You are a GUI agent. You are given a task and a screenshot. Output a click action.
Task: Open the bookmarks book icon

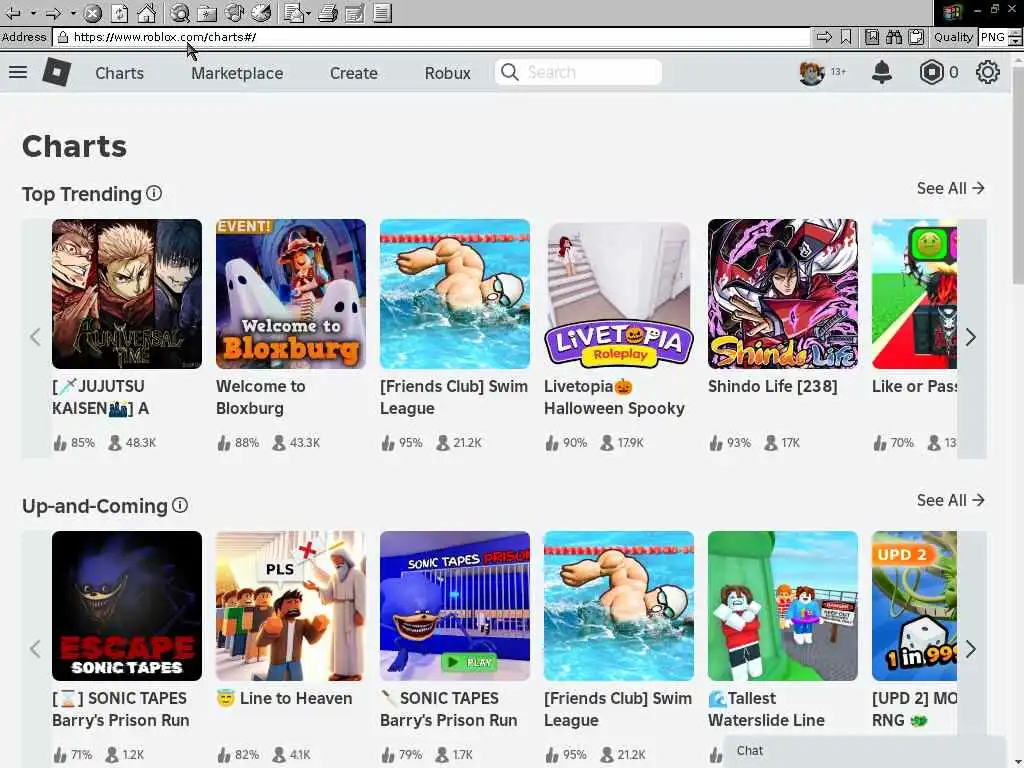point(872,37)
